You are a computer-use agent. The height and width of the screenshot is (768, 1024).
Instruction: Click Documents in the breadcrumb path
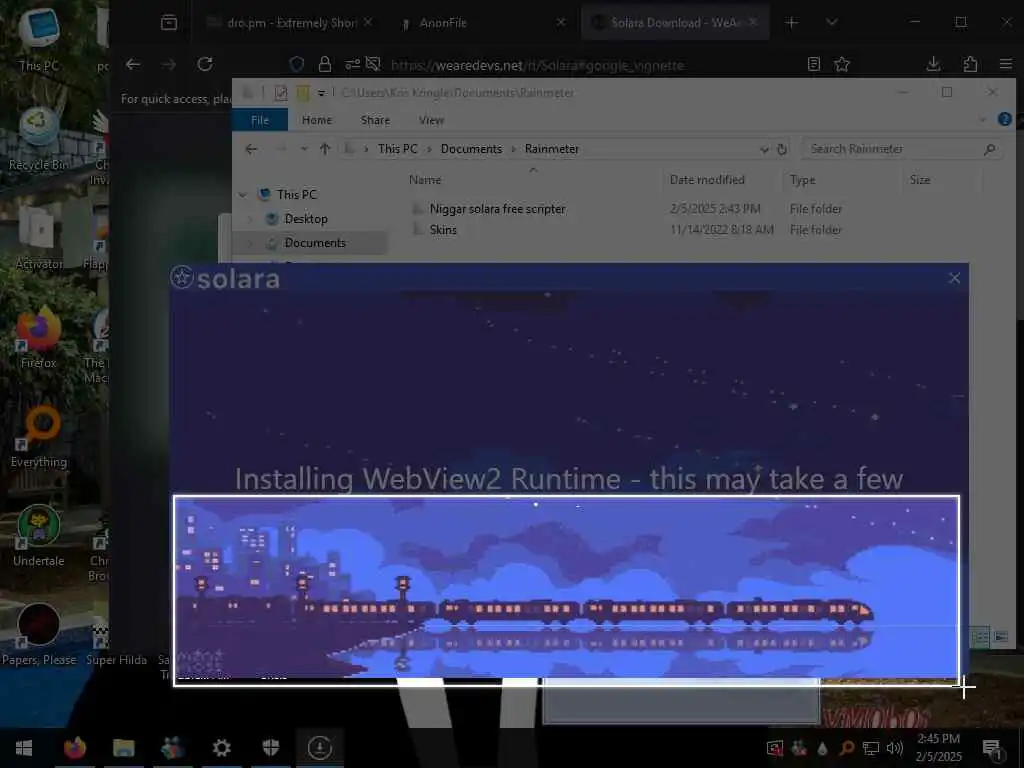[472, 149]
